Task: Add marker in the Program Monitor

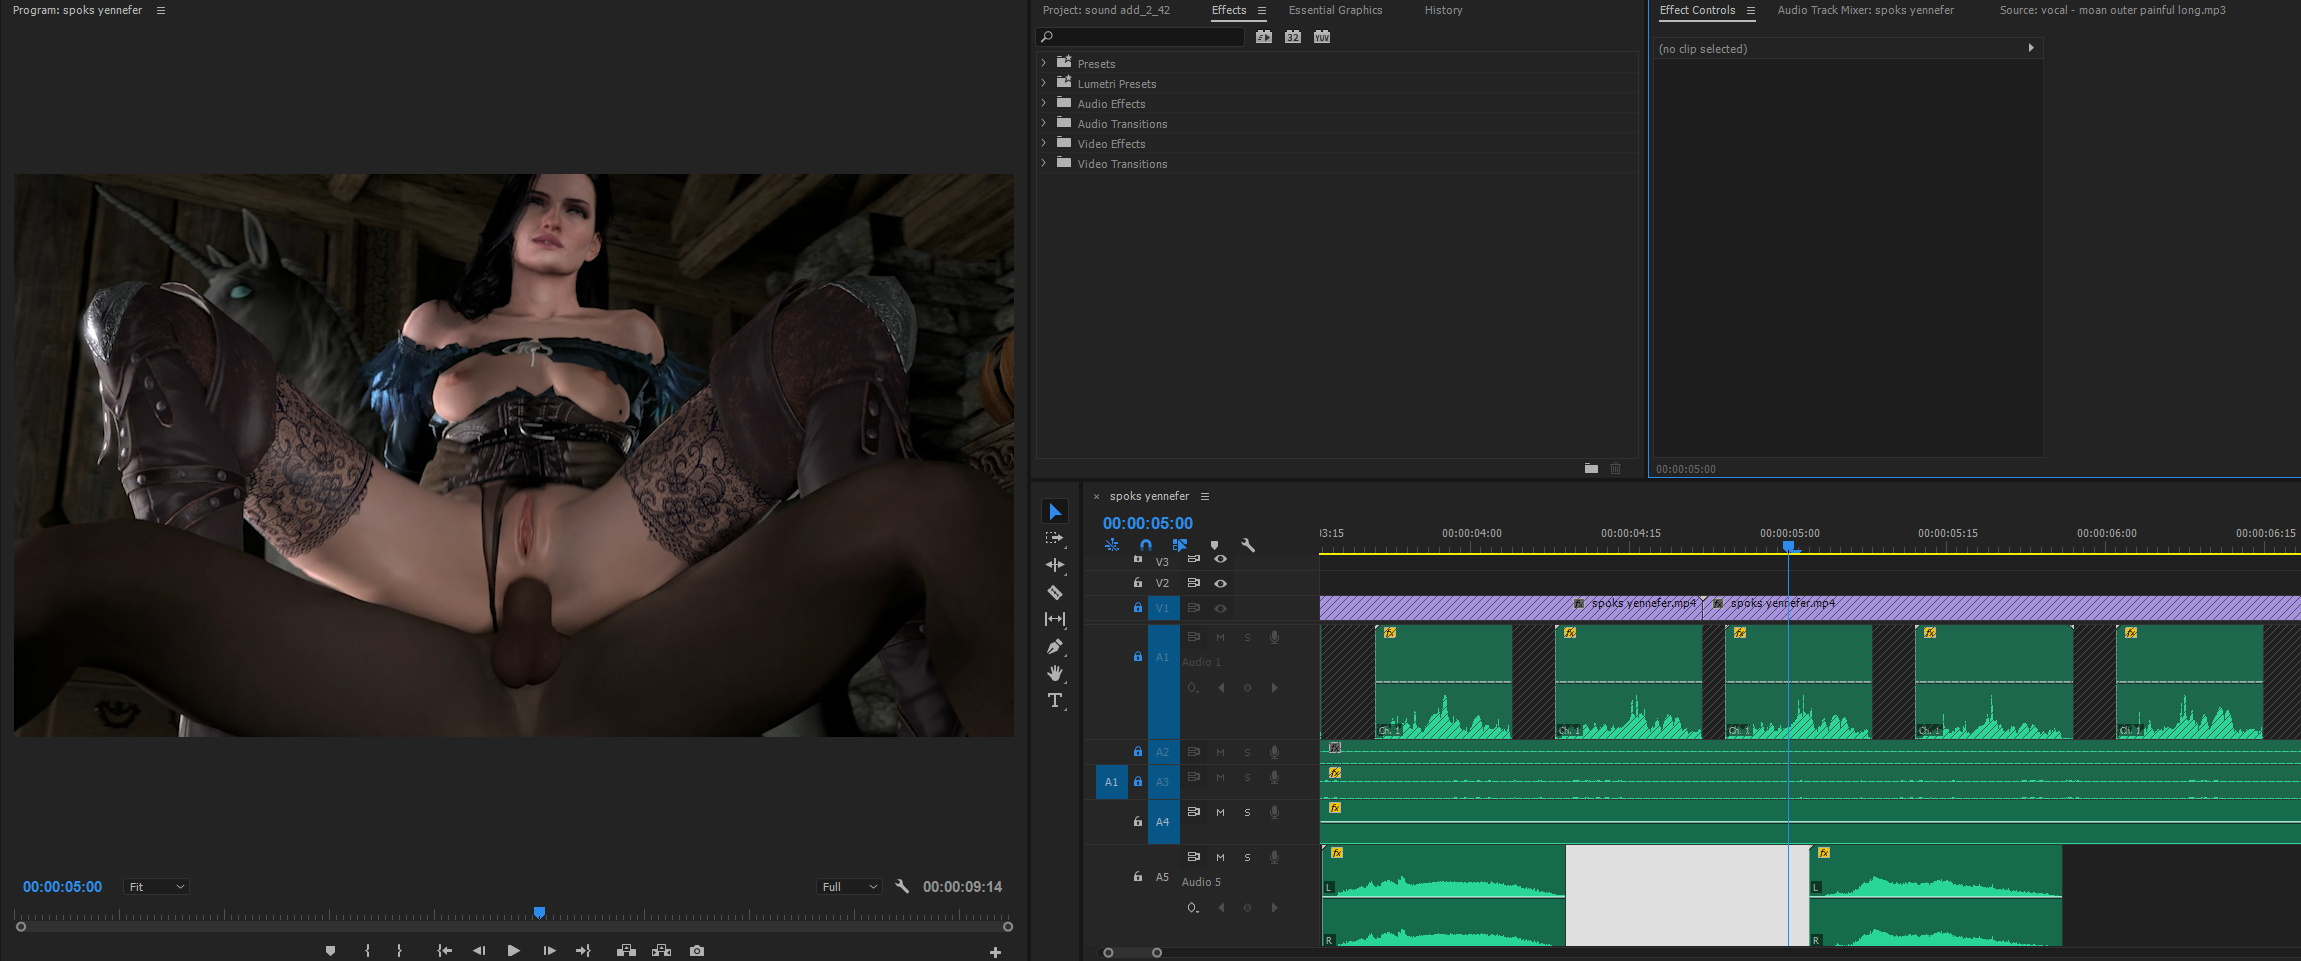Action: pyautogui.click(x=330, y=950)
